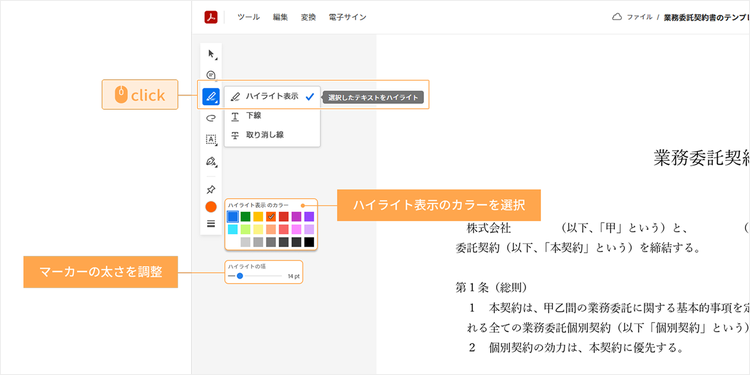Pick the salmon pink-red highlight swatch
The image size is (750, 375).
(x=284, y=230)
